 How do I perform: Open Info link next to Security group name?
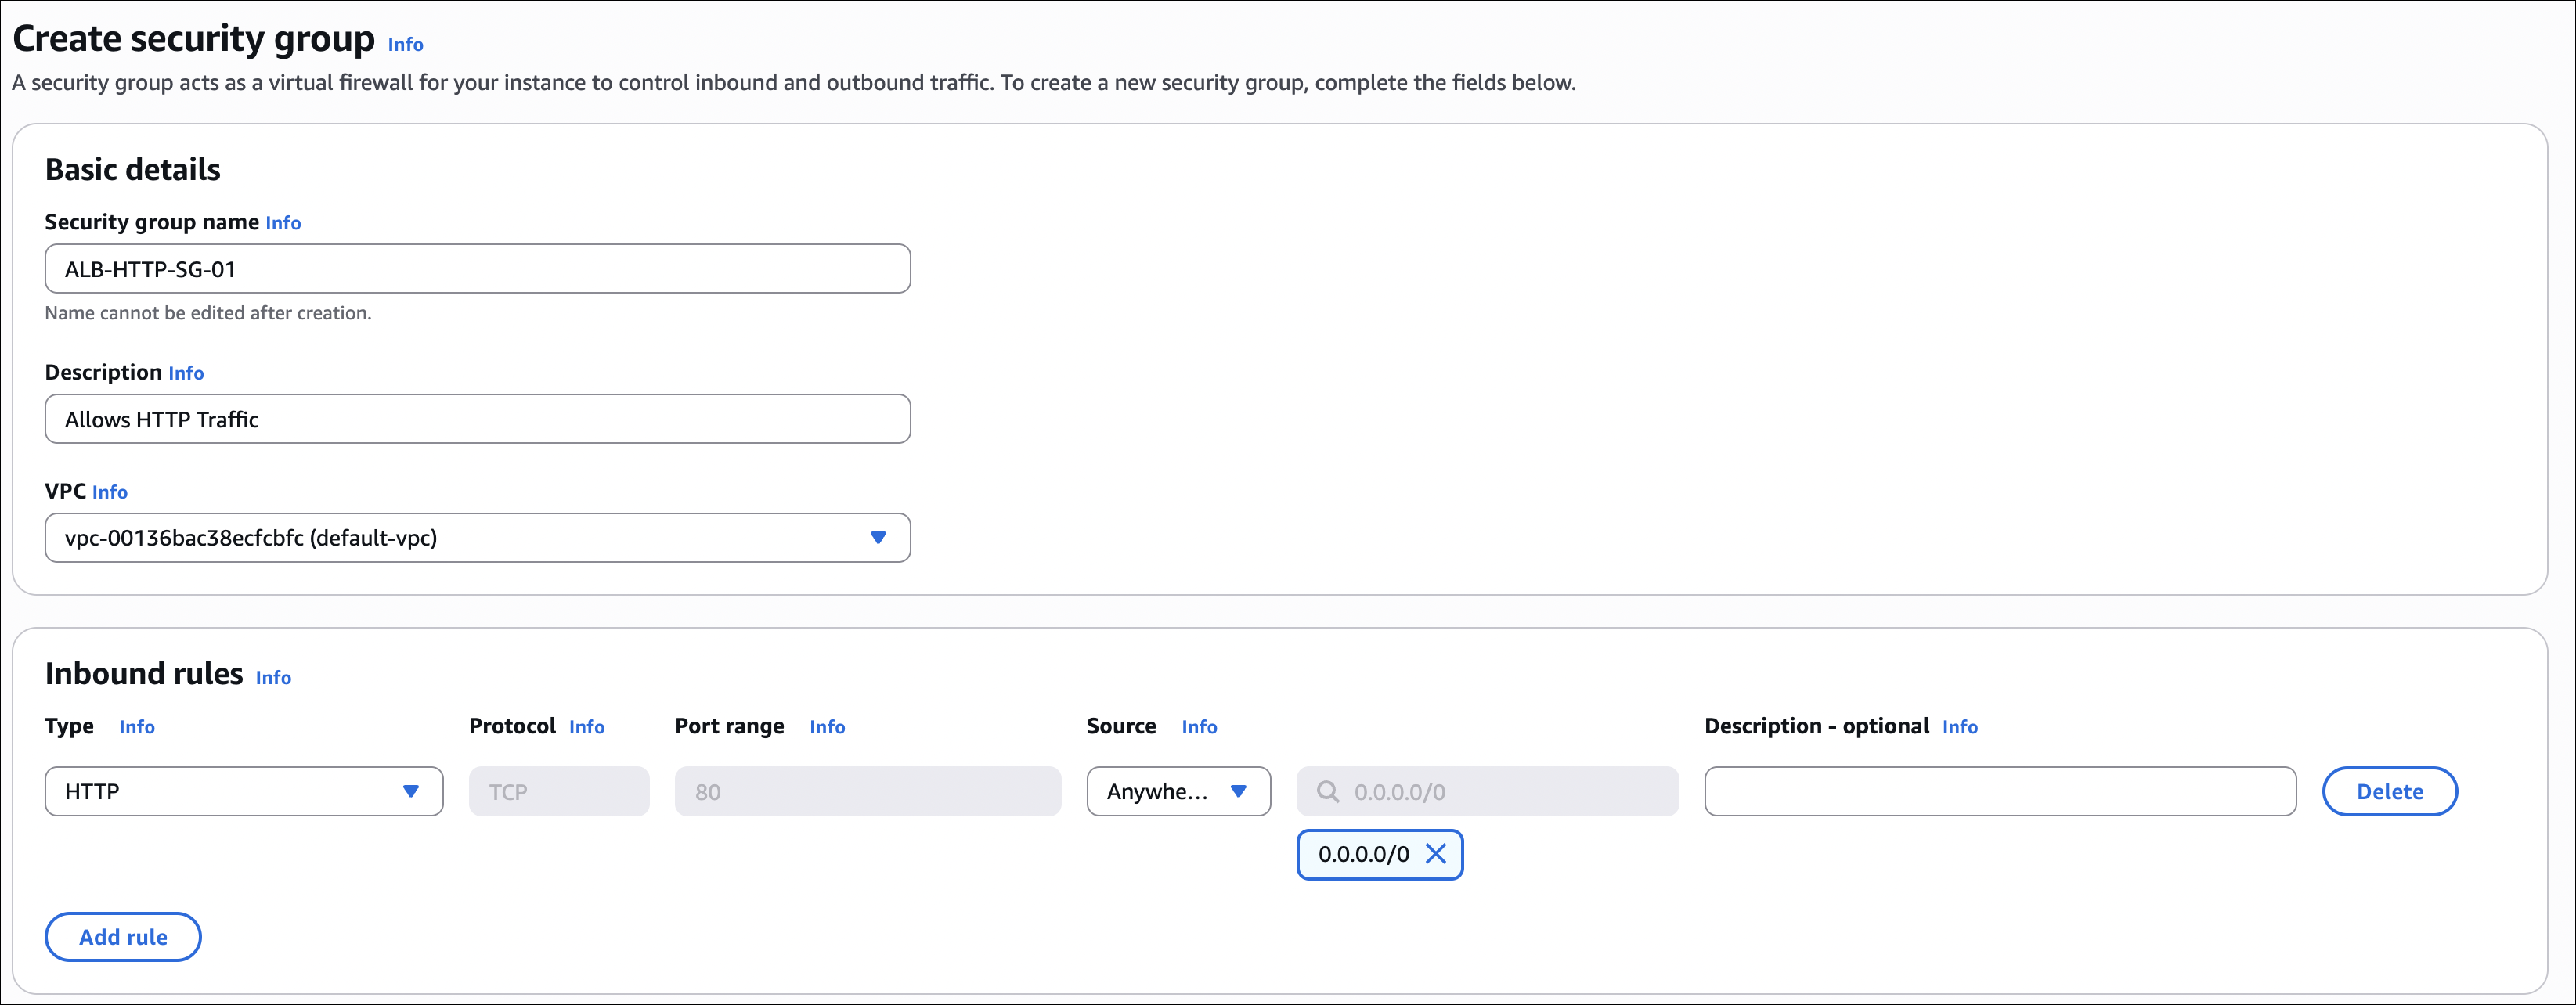coord(283,223)
